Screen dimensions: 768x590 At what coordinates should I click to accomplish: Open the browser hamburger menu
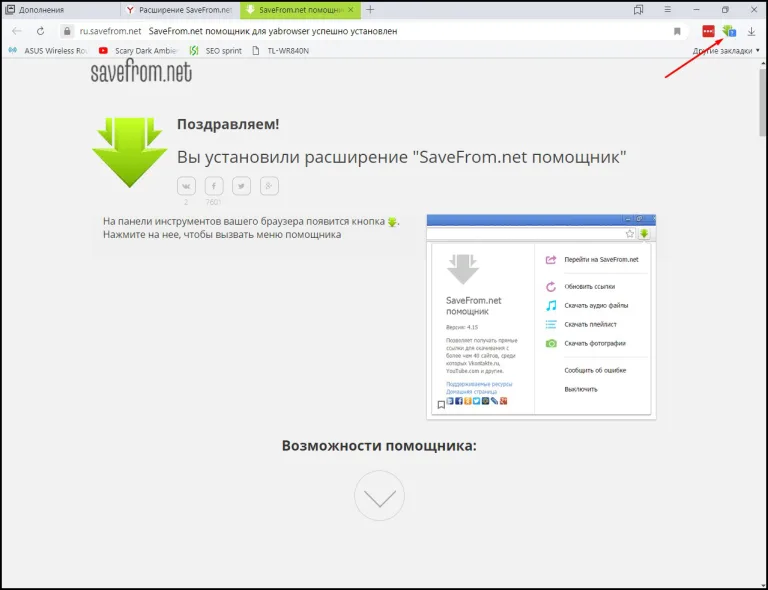[x=667, y=9]
